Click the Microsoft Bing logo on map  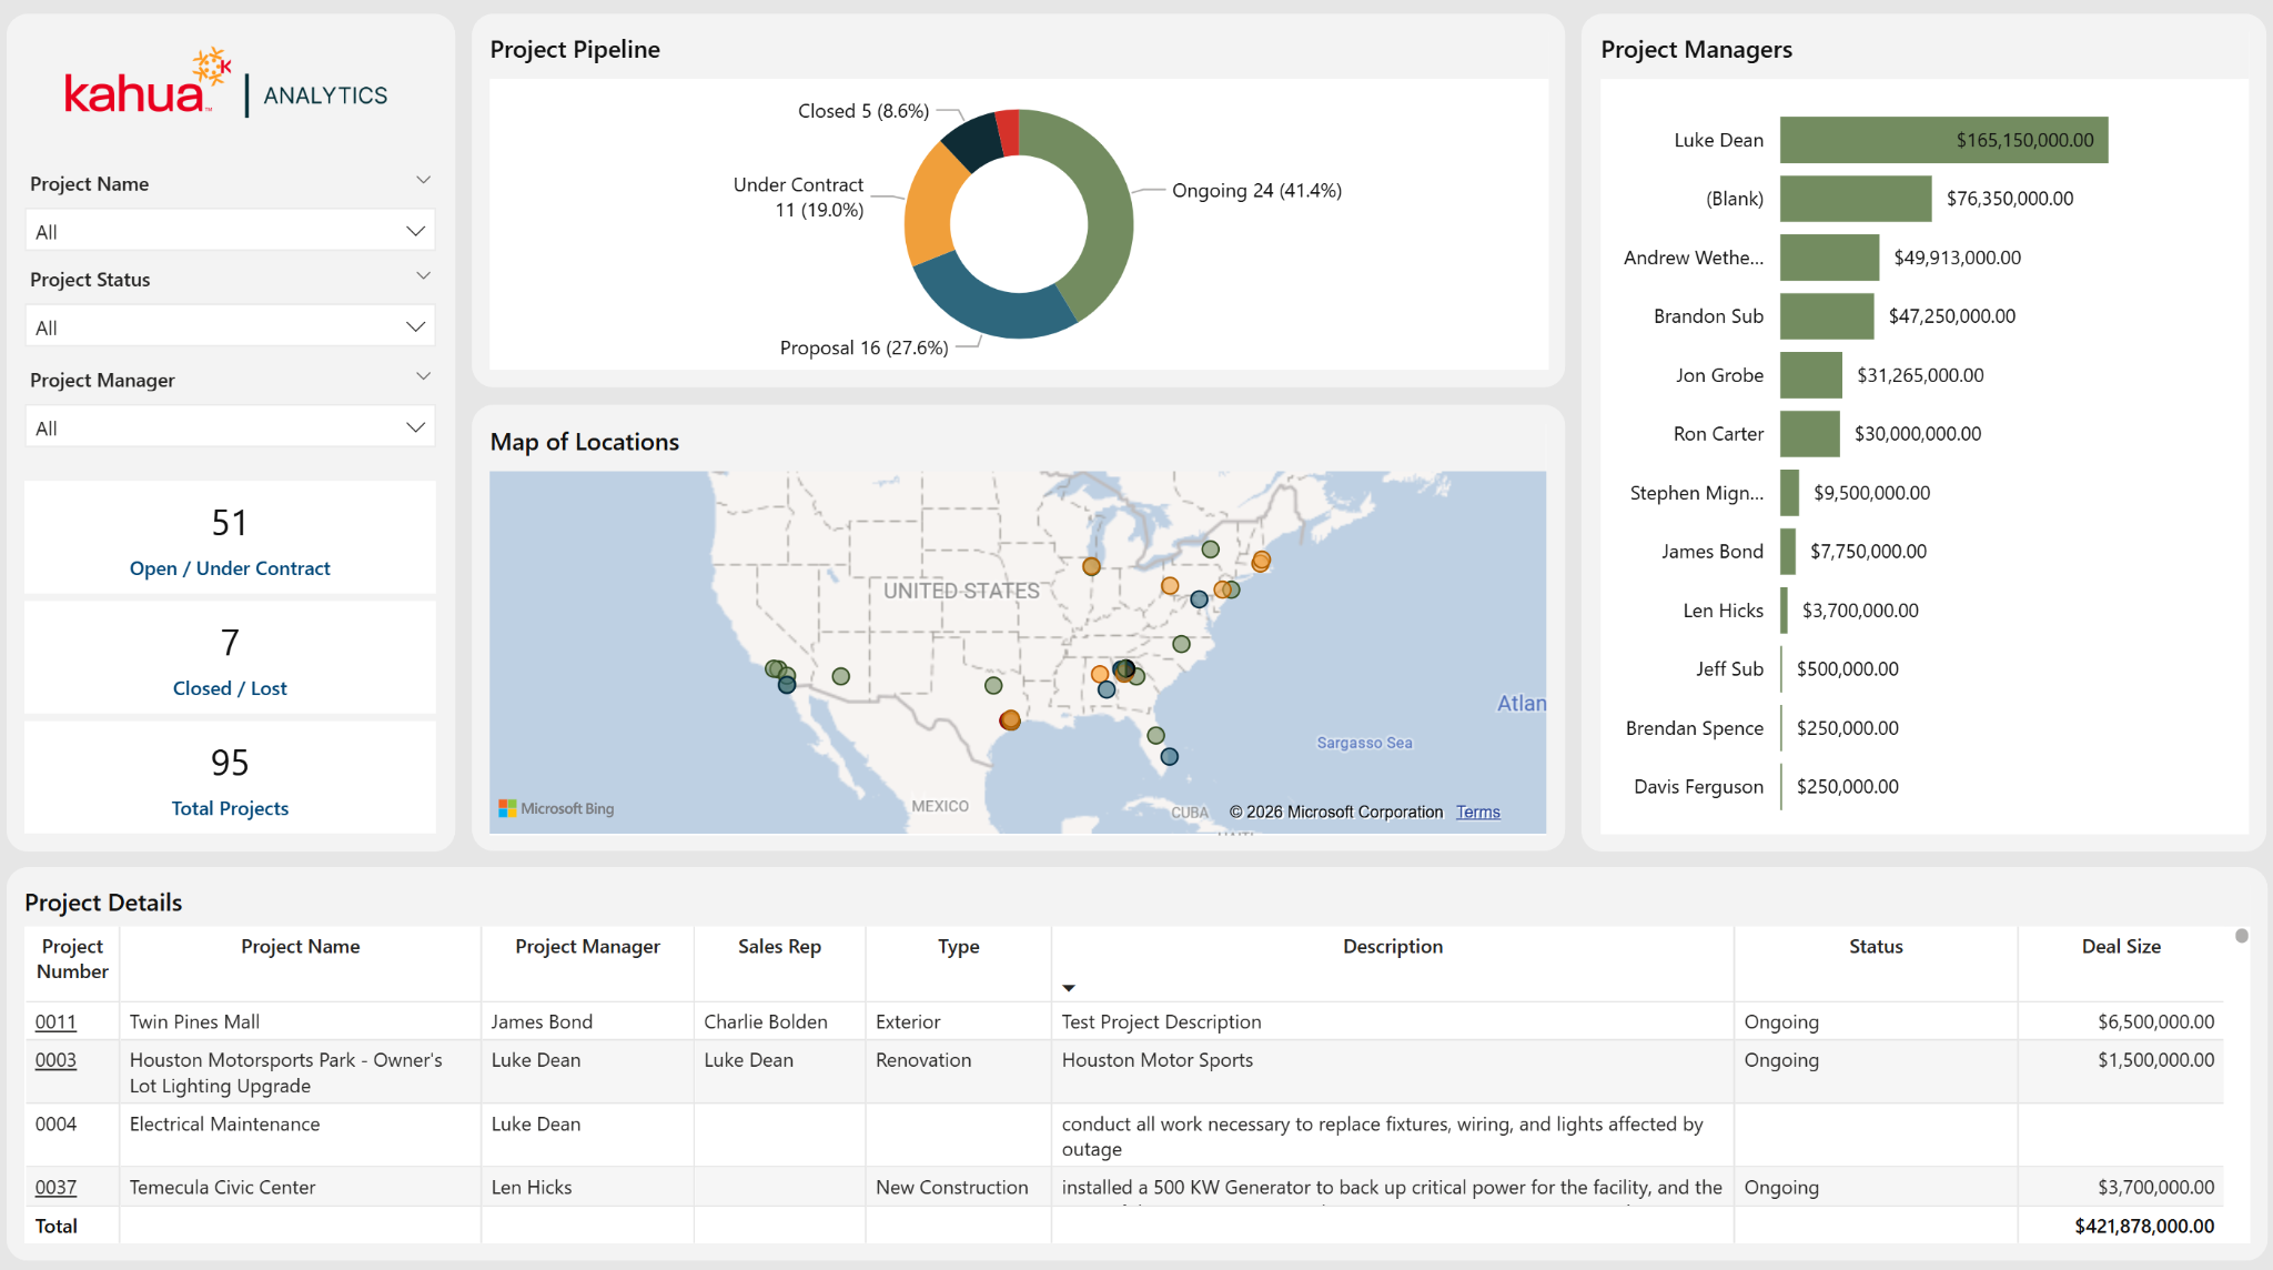coord(557,808)
